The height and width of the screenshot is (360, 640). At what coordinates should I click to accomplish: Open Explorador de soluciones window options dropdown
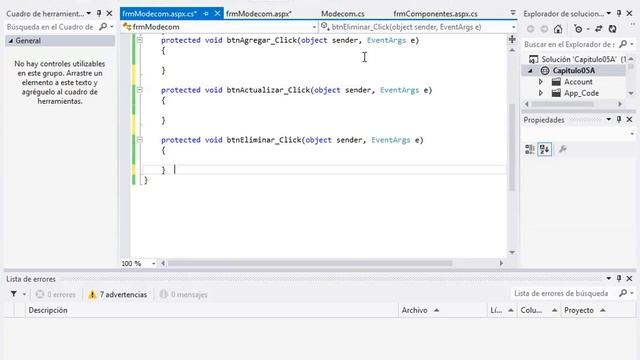click(x=609, y=13)
